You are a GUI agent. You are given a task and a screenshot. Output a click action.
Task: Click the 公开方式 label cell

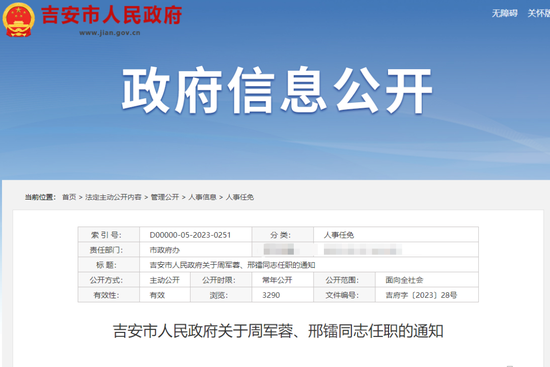[x=109, y=280]
